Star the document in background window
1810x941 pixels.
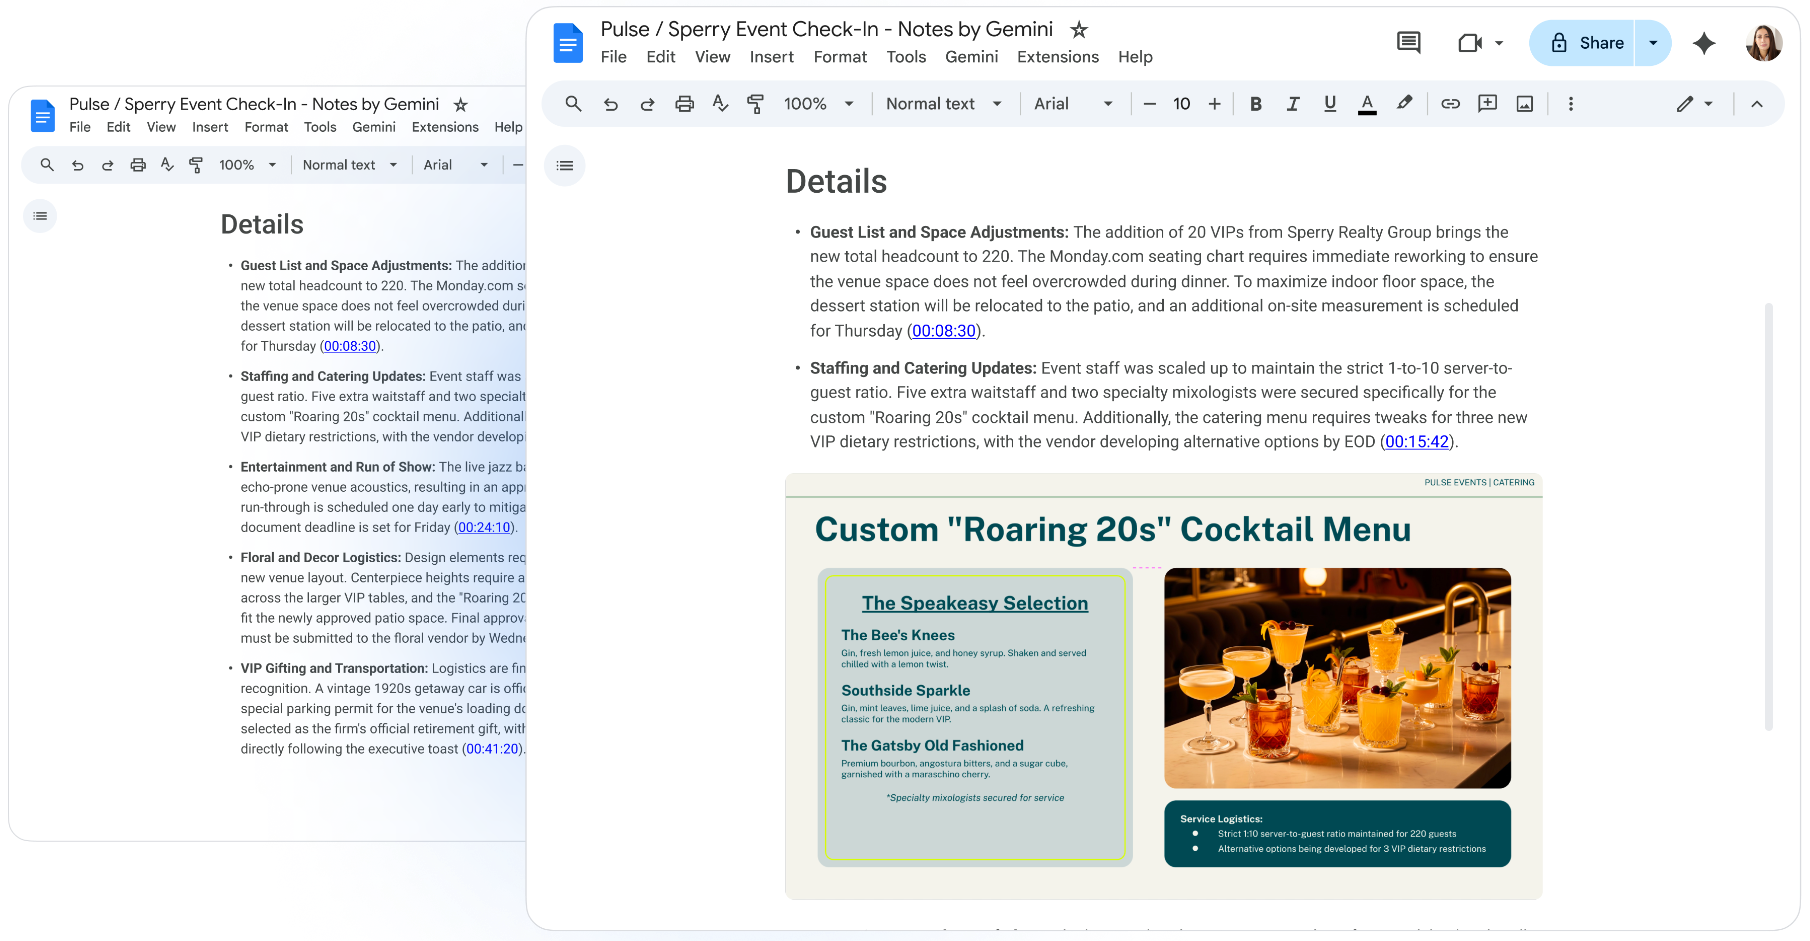coord(461,105)
